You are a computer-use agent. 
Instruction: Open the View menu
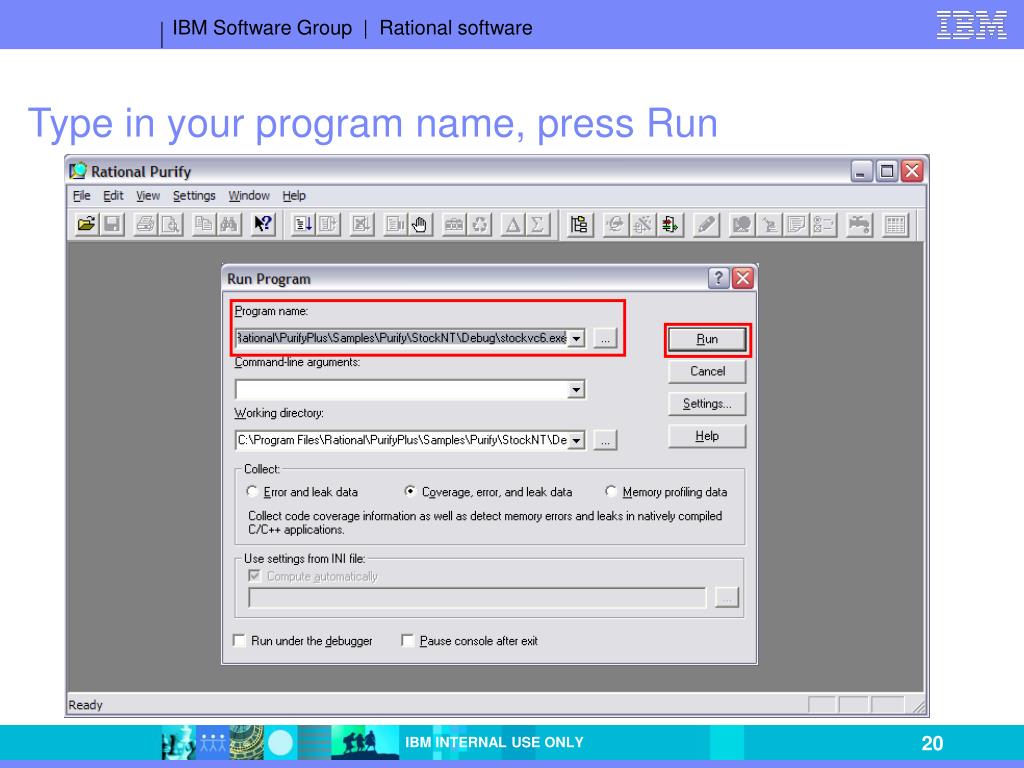pyautogui.click(x=148, y=195)
